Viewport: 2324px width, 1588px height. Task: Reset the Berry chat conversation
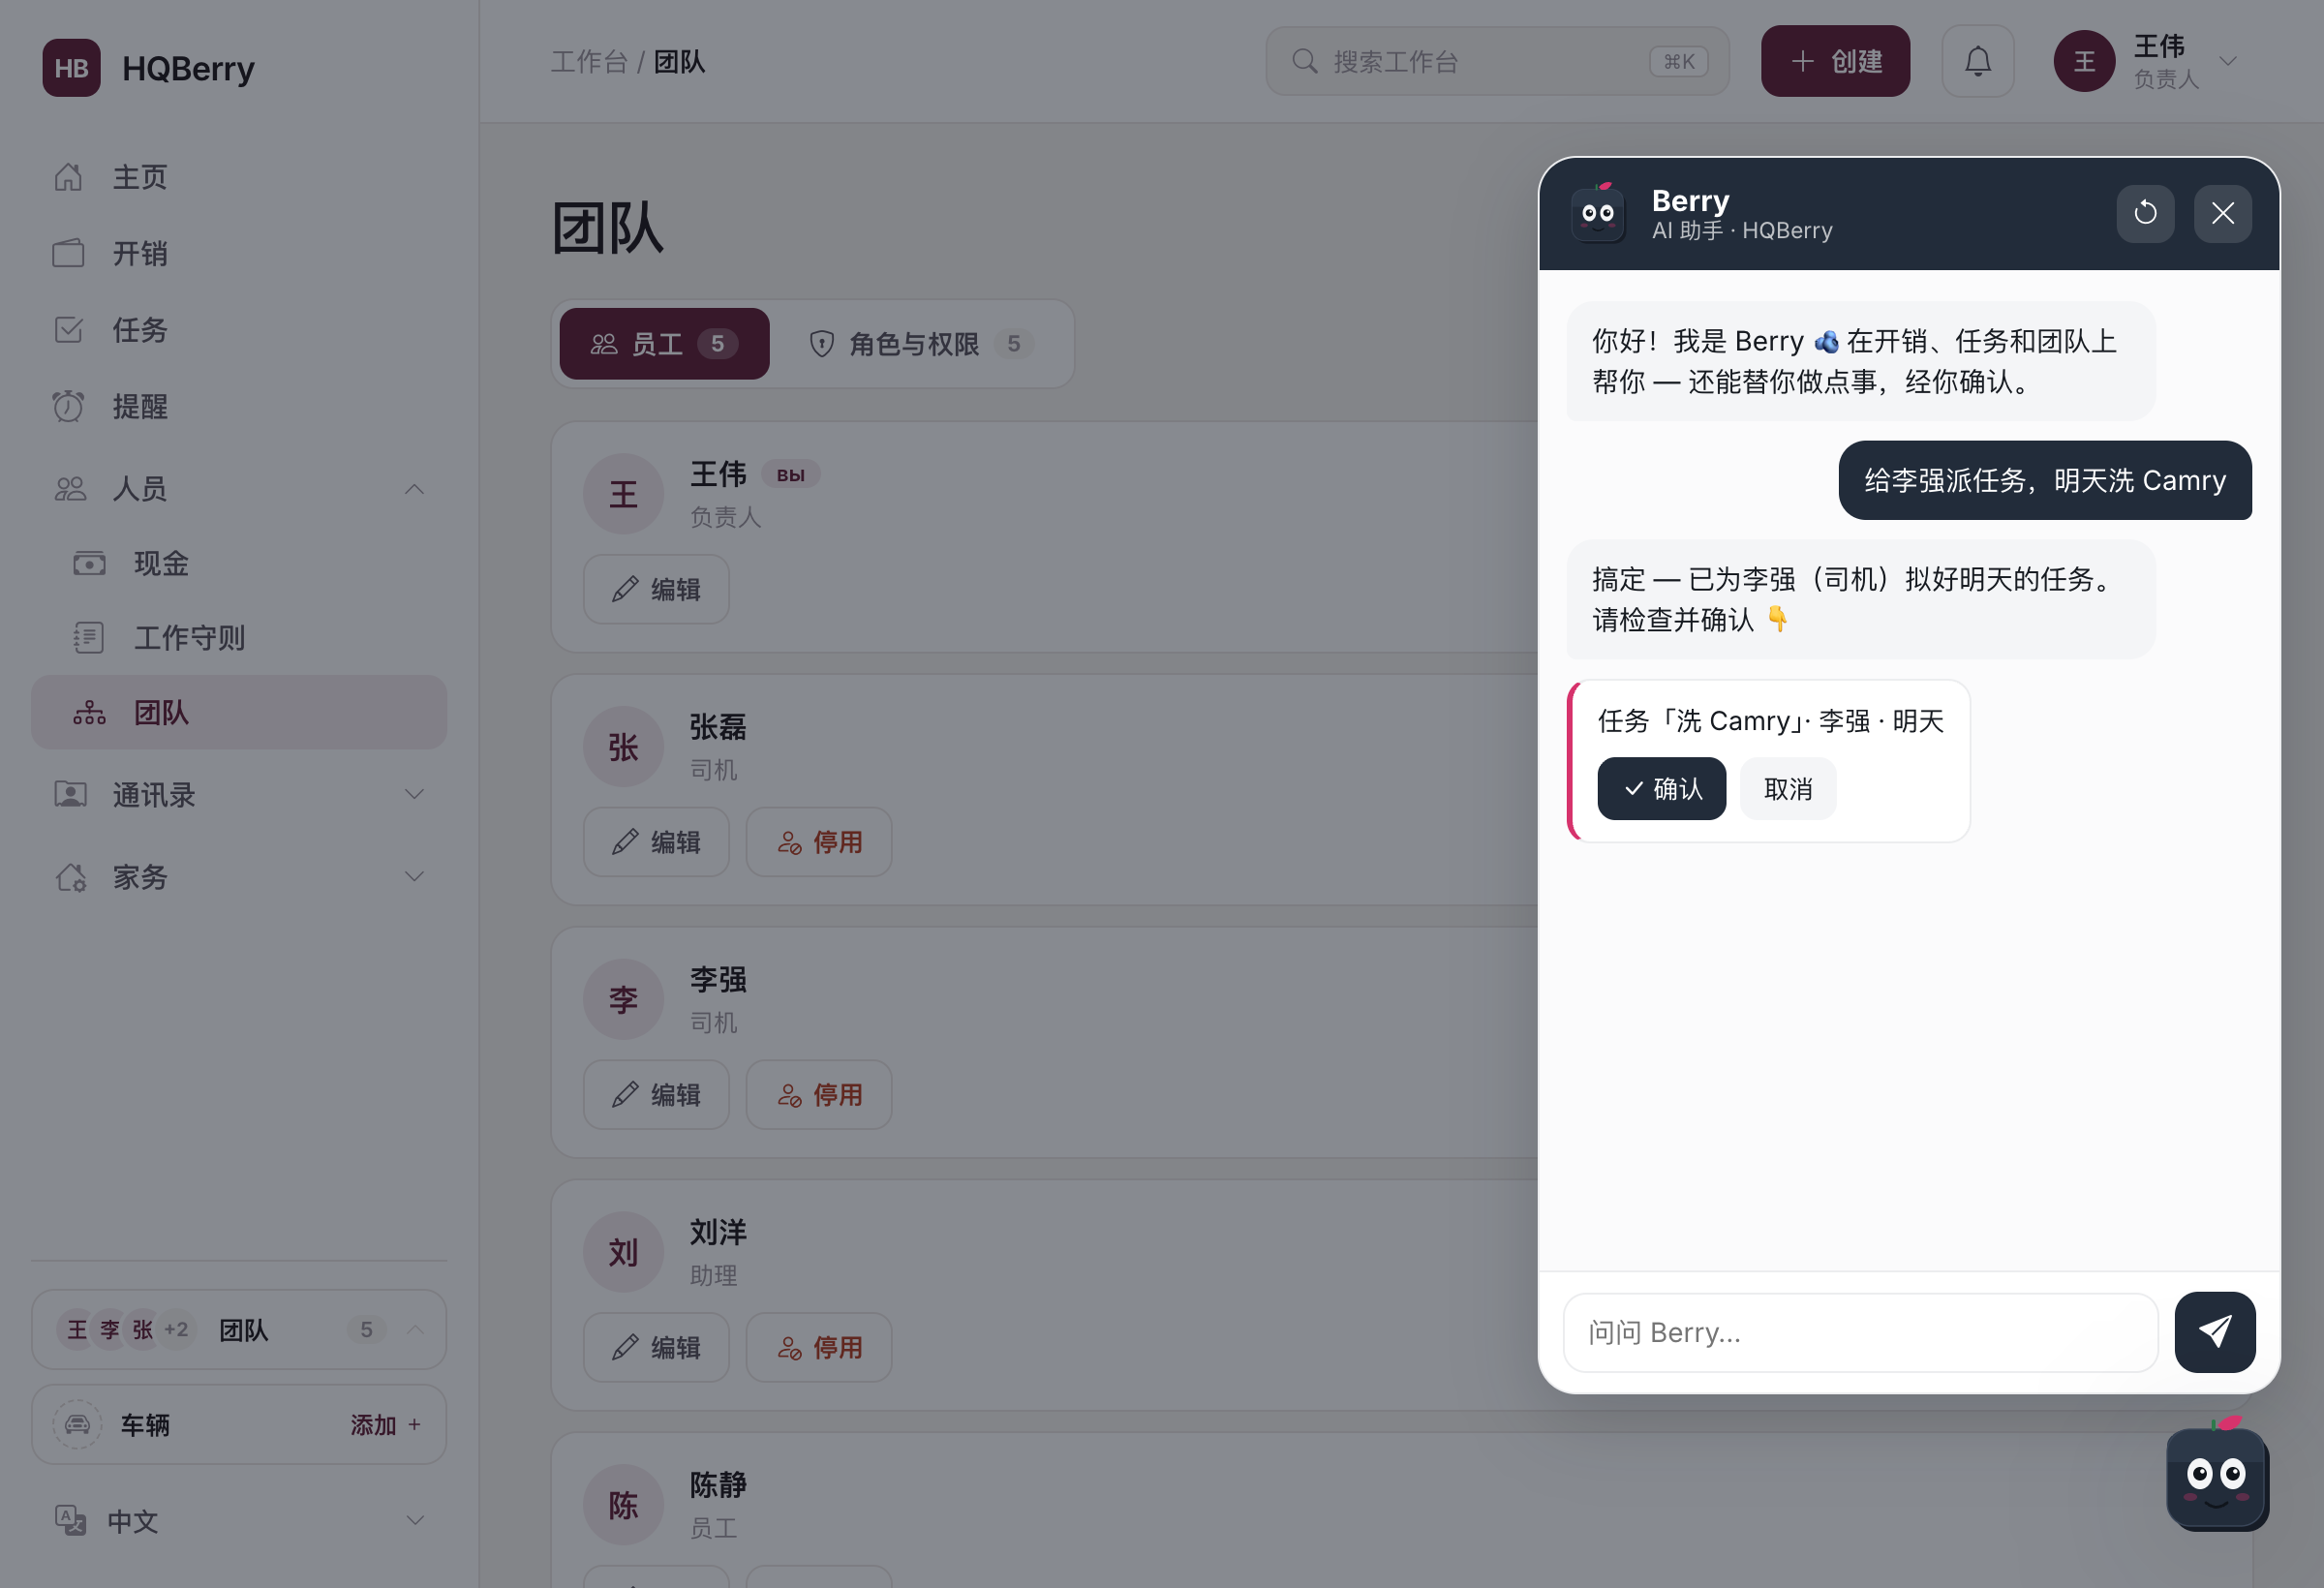pos(2145,213)
